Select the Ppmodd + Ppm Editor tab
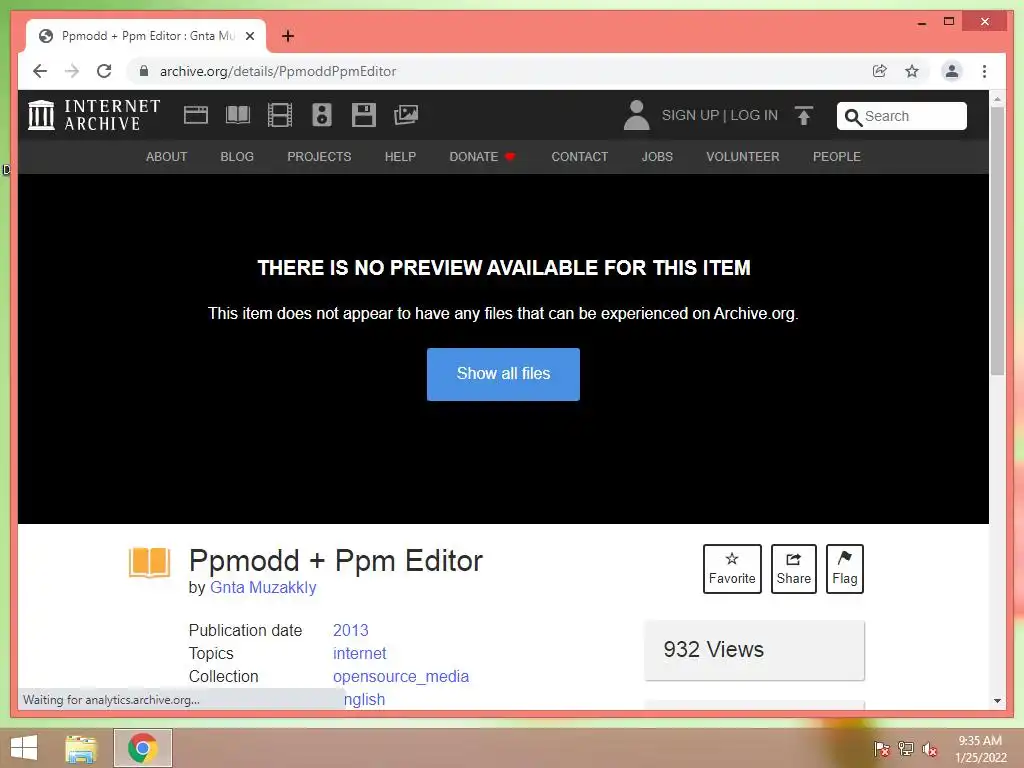1024x768 pixels. coord(146,36)
